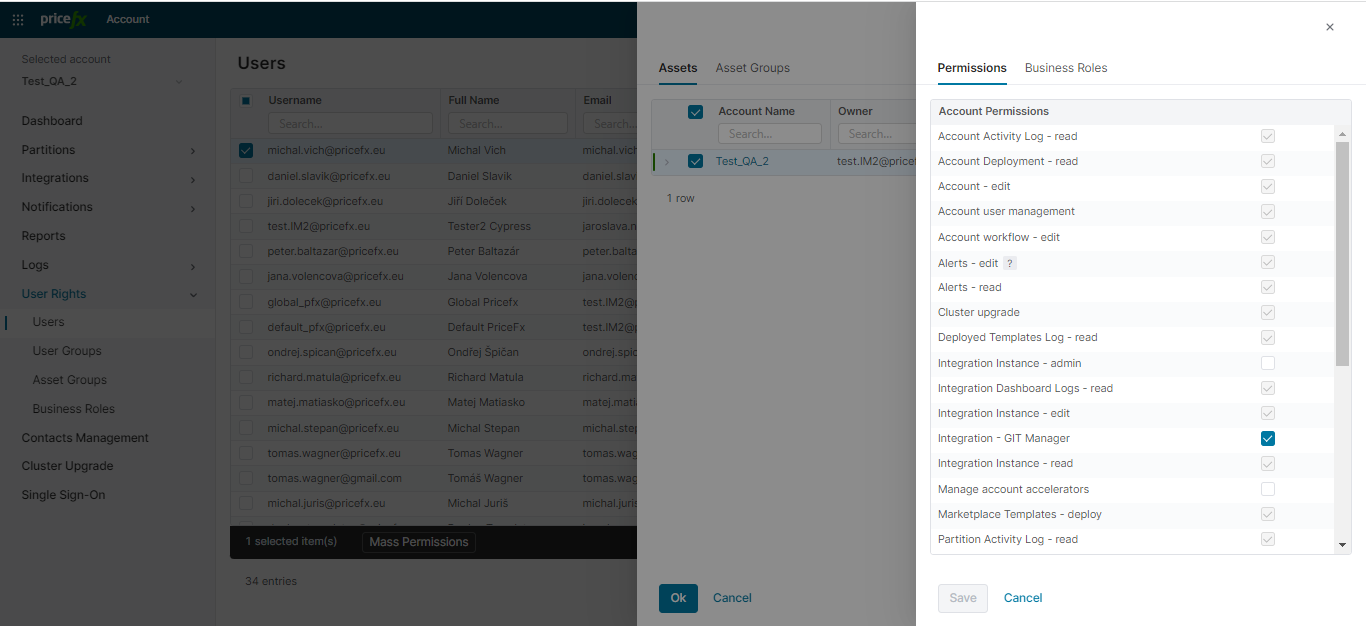
Task: Check Manage account accelerators permission
Action: coord(1268,489)
